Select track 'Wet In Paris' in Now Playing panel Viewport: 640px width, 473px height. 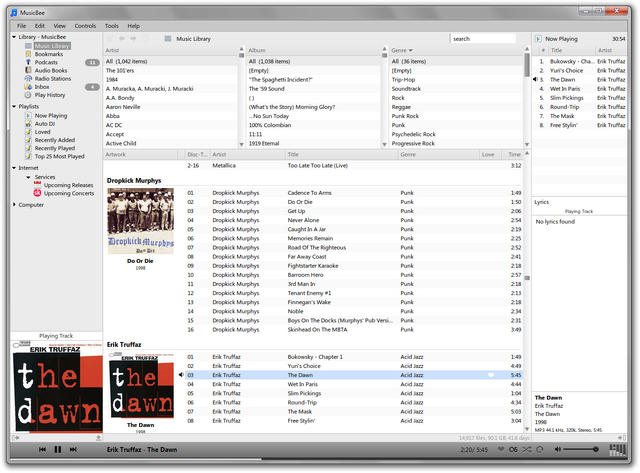580,89
